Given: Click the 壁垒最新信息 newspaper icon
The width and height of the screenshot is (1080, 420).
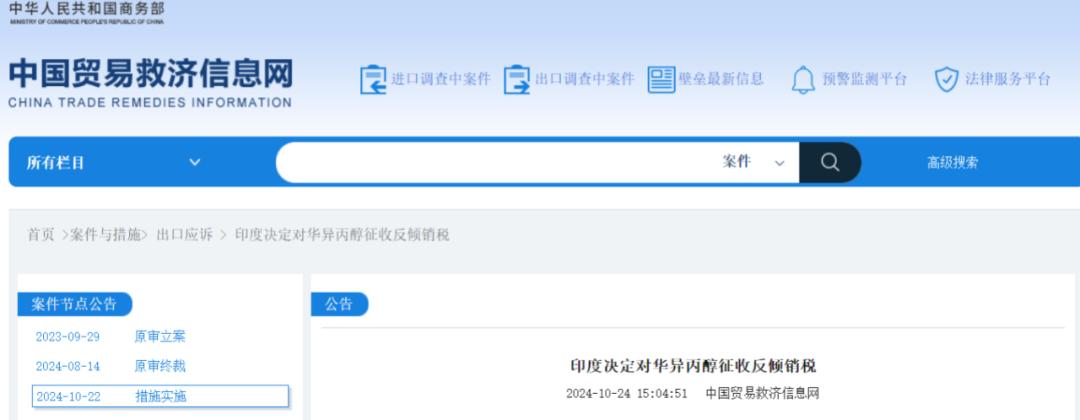Looking at the screenshot, I should pyautogui.click(x=661, y=80).
